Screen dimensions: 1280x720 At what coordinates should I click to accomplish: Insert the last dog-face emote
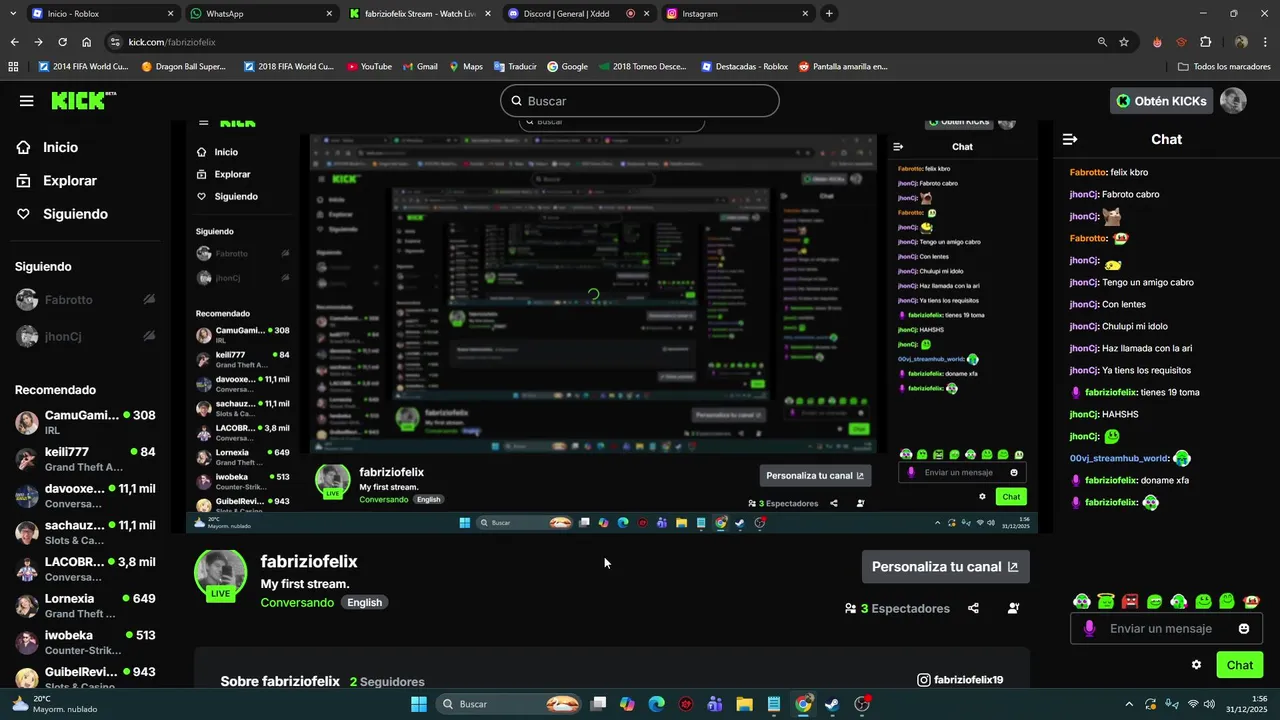1252,601
